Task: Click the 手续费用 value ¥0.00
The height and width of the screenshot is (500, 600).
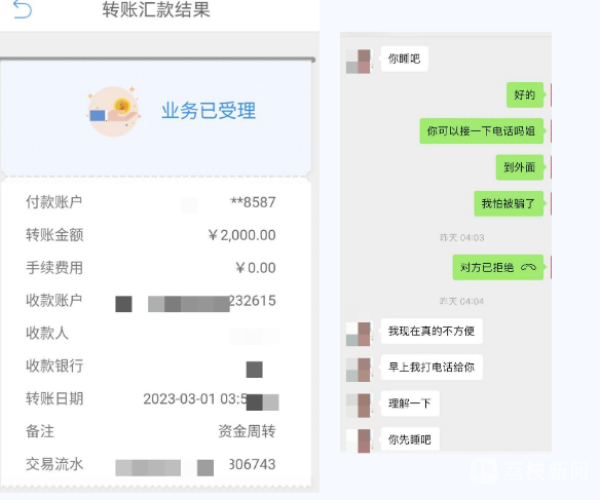Action: coord(255,268)
